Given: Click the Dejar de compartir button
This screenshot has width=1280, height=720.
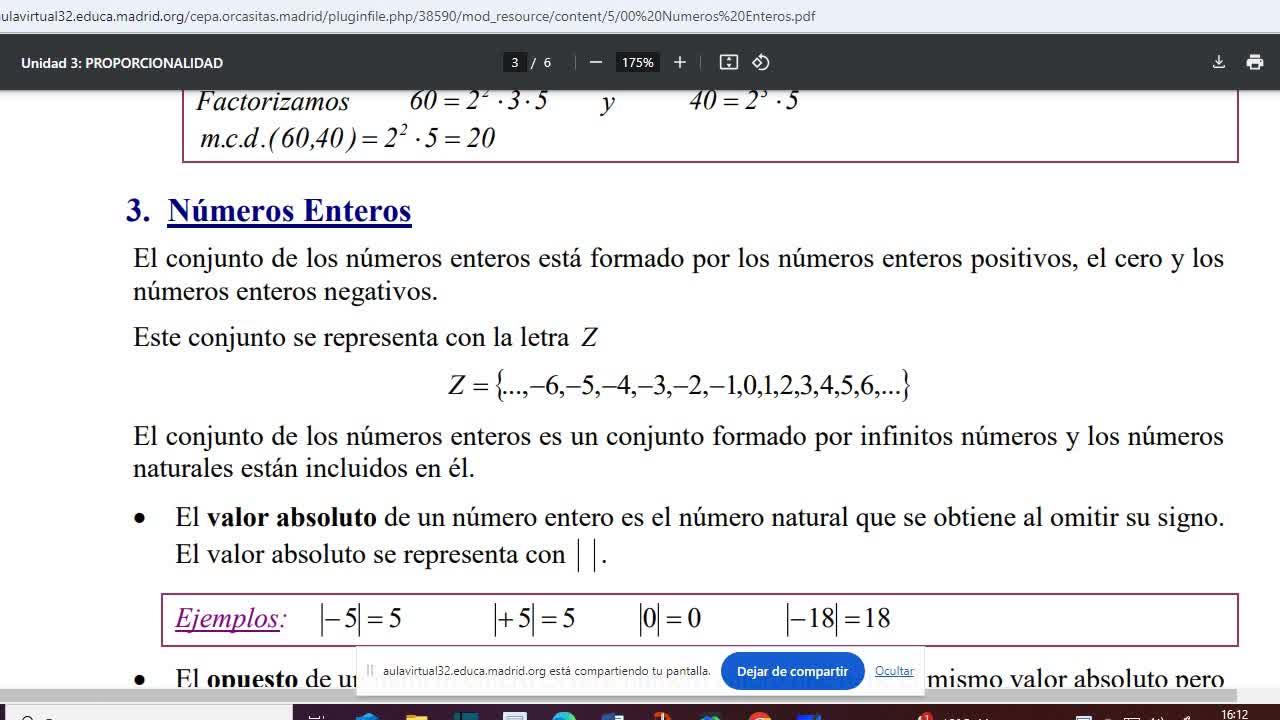Looking at the screenshot, I should [792, 671].
